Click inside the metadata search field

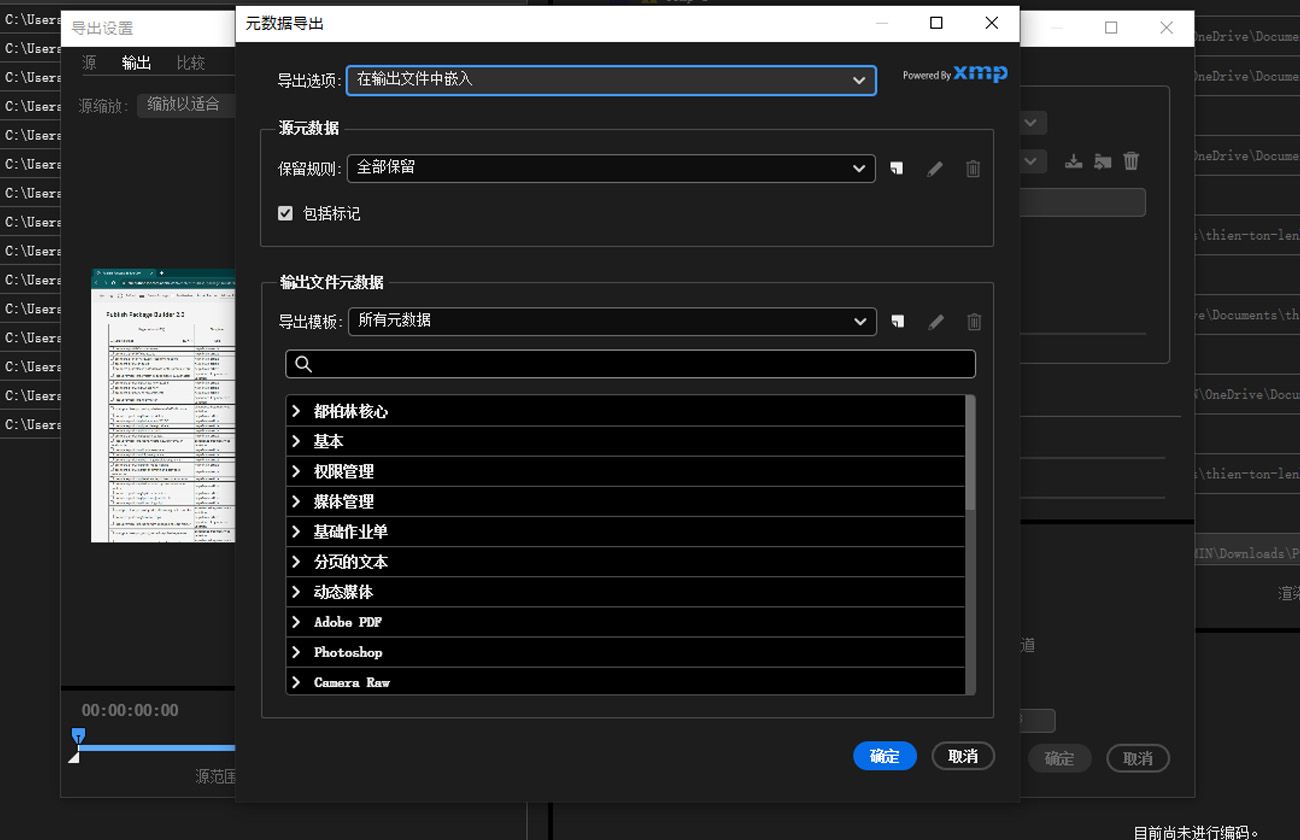[x=631, y=364]
